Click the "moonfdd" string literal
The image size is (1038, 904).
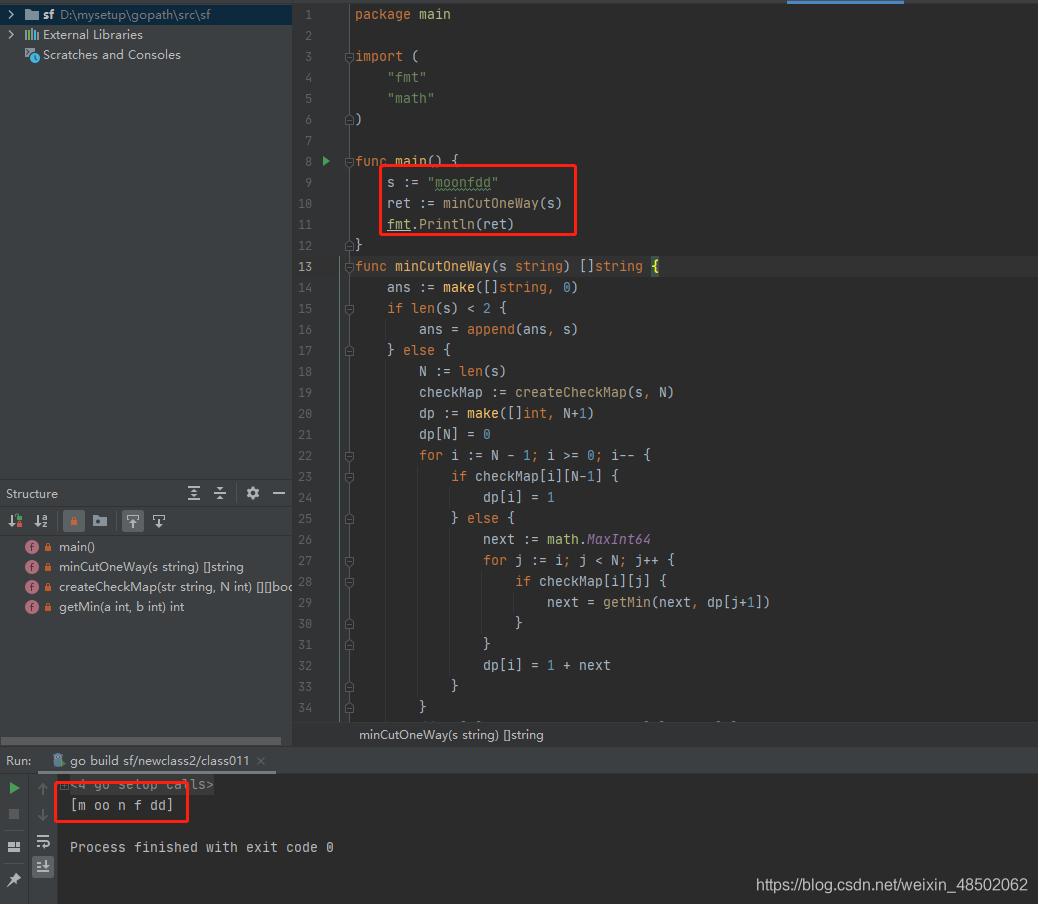463,183
